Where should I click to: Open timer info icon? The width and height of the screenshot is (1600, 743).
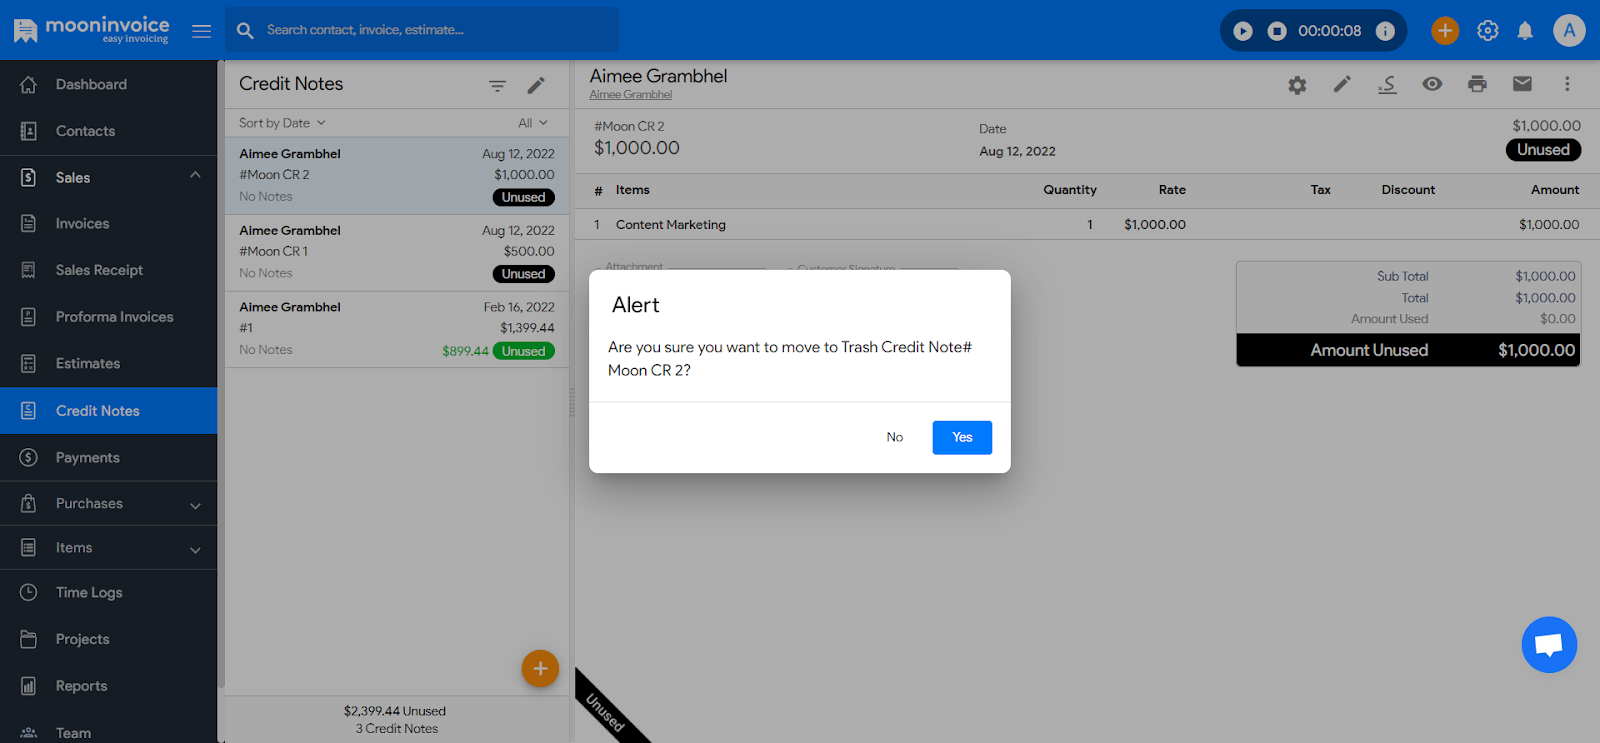(x=1385, y=31)
